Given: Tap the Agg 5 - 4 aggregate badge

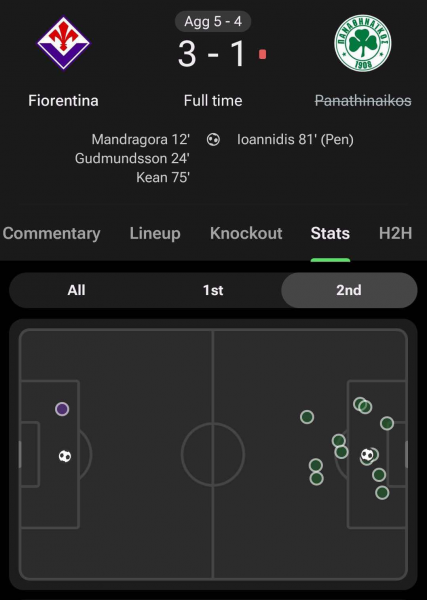Looking at the screenshot, I should pyautogui.click(x=213, y=21).
